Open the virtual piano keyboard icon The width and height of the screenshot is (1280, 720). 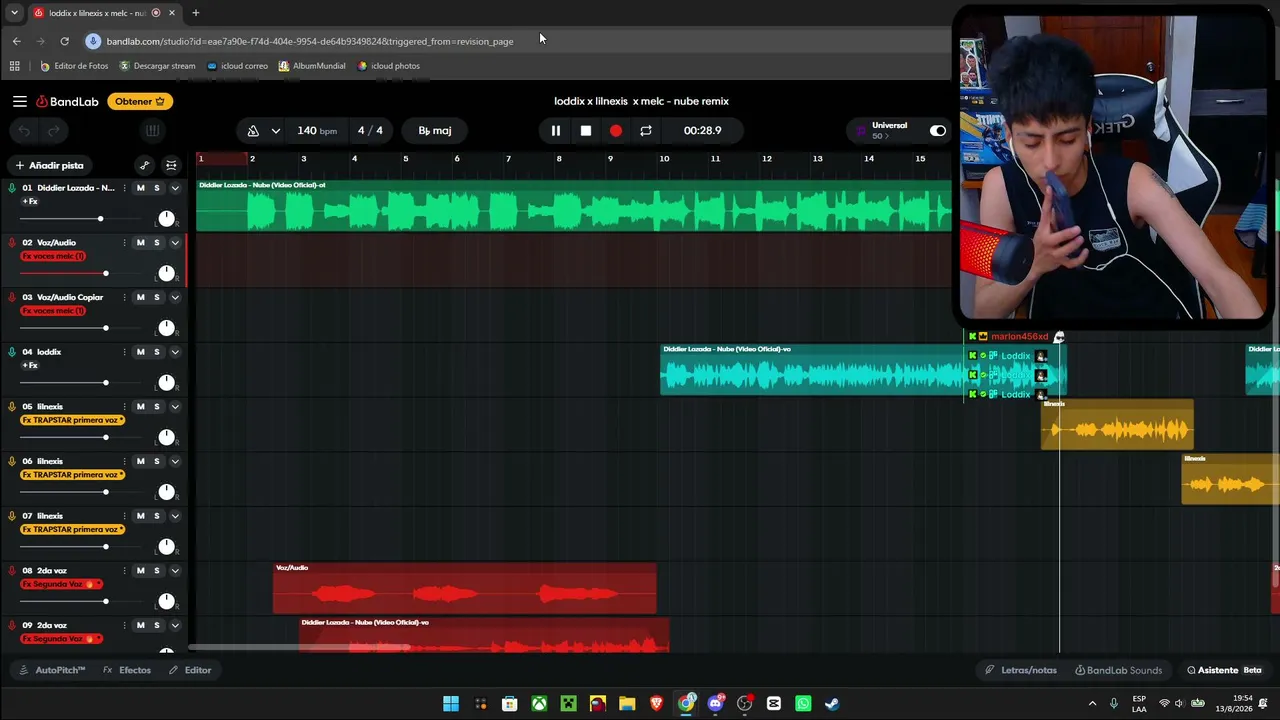(x=152, y=130)
